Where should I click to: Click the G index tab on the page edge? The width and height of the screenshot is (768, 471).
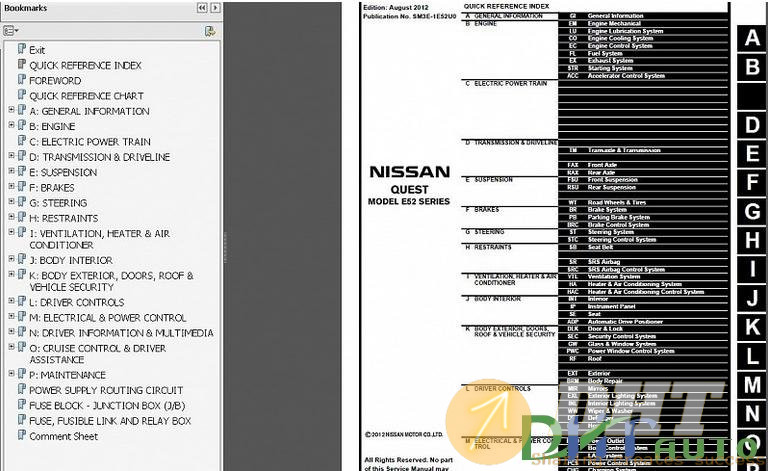pyautogui.click(x=752, y=212)
